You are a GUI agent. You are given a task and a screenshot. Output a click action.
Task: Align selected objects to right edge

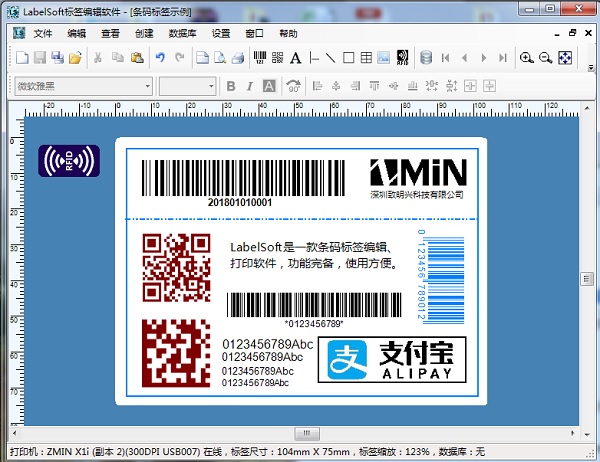point(355,86)
